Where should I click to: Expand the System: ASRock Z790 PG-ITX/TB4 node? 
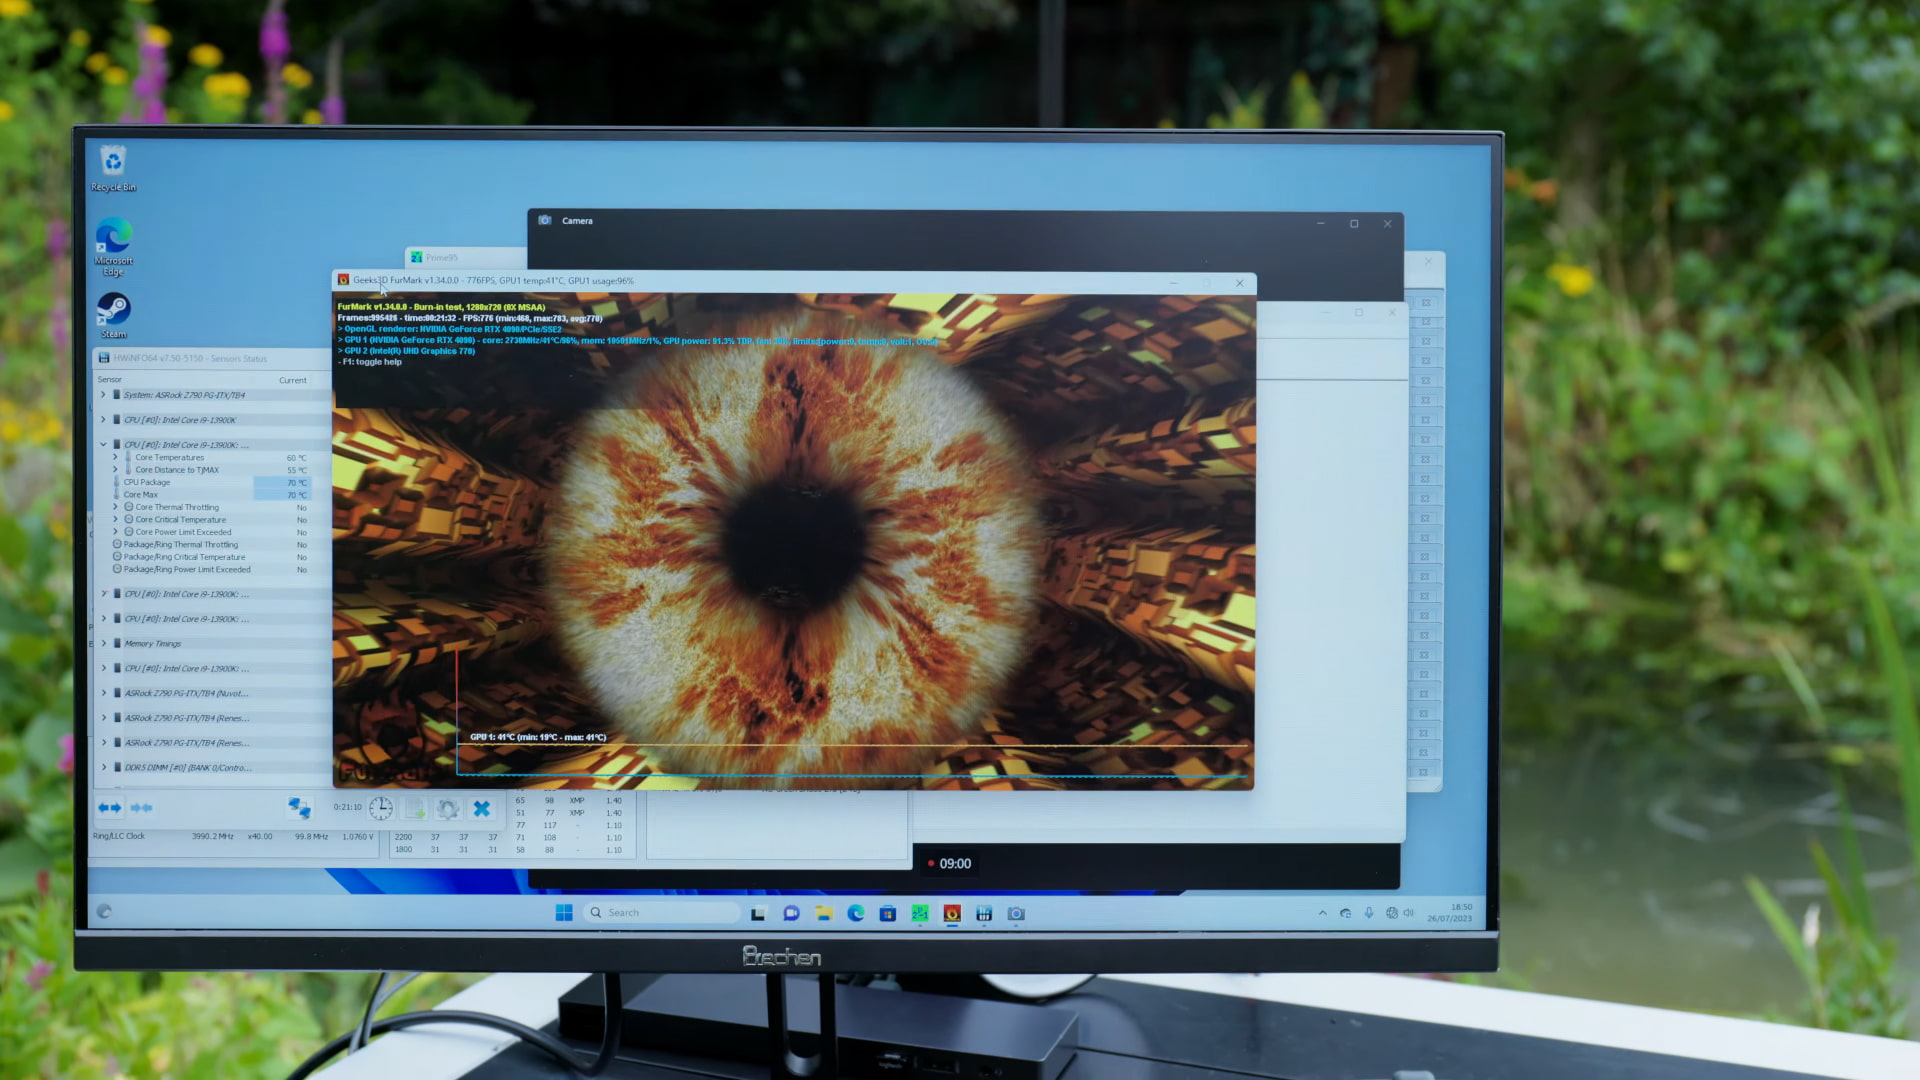pos(103,395)
